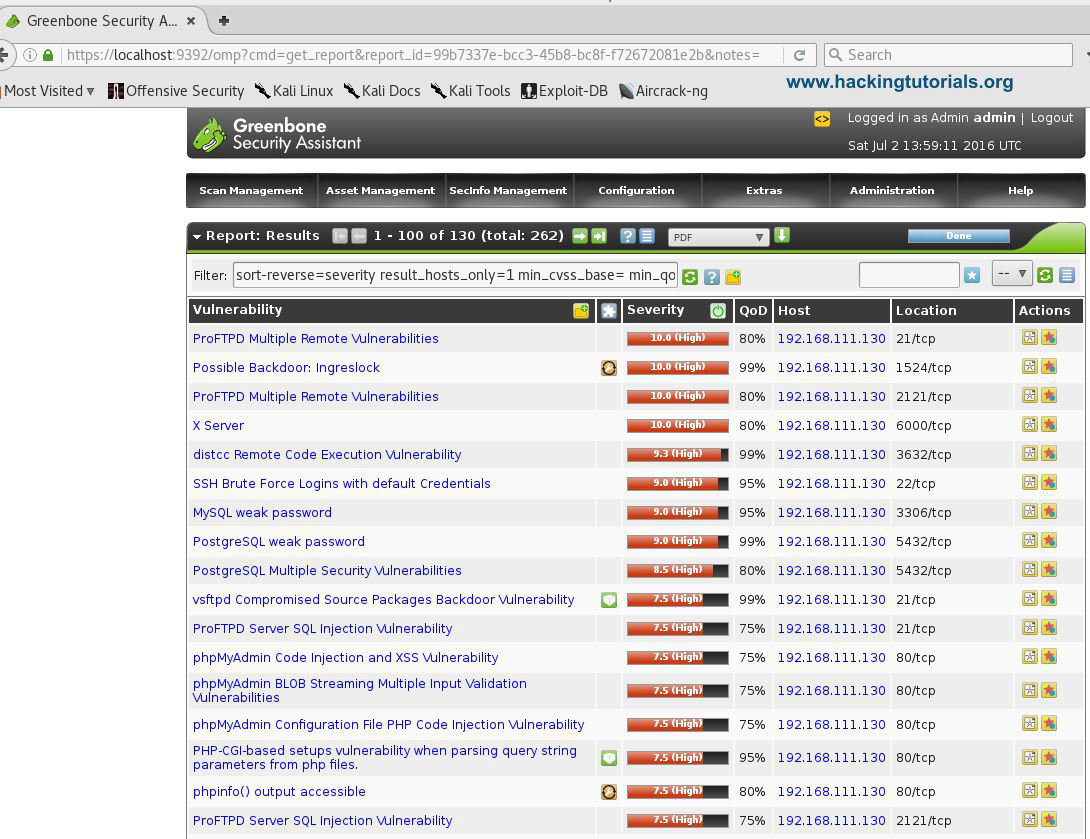Click vendor-fix icon on vsftpd backdoor row

pos(609,600)
